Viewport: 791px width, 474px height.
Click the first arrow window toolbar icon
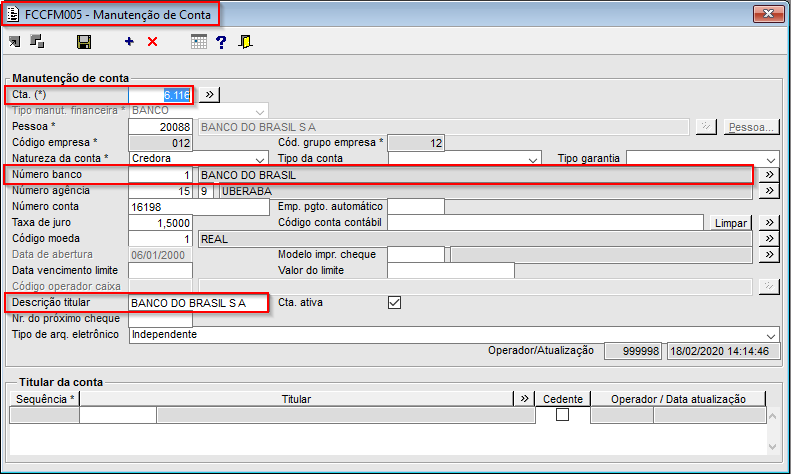pyautogui.click(x=14, y=41)
